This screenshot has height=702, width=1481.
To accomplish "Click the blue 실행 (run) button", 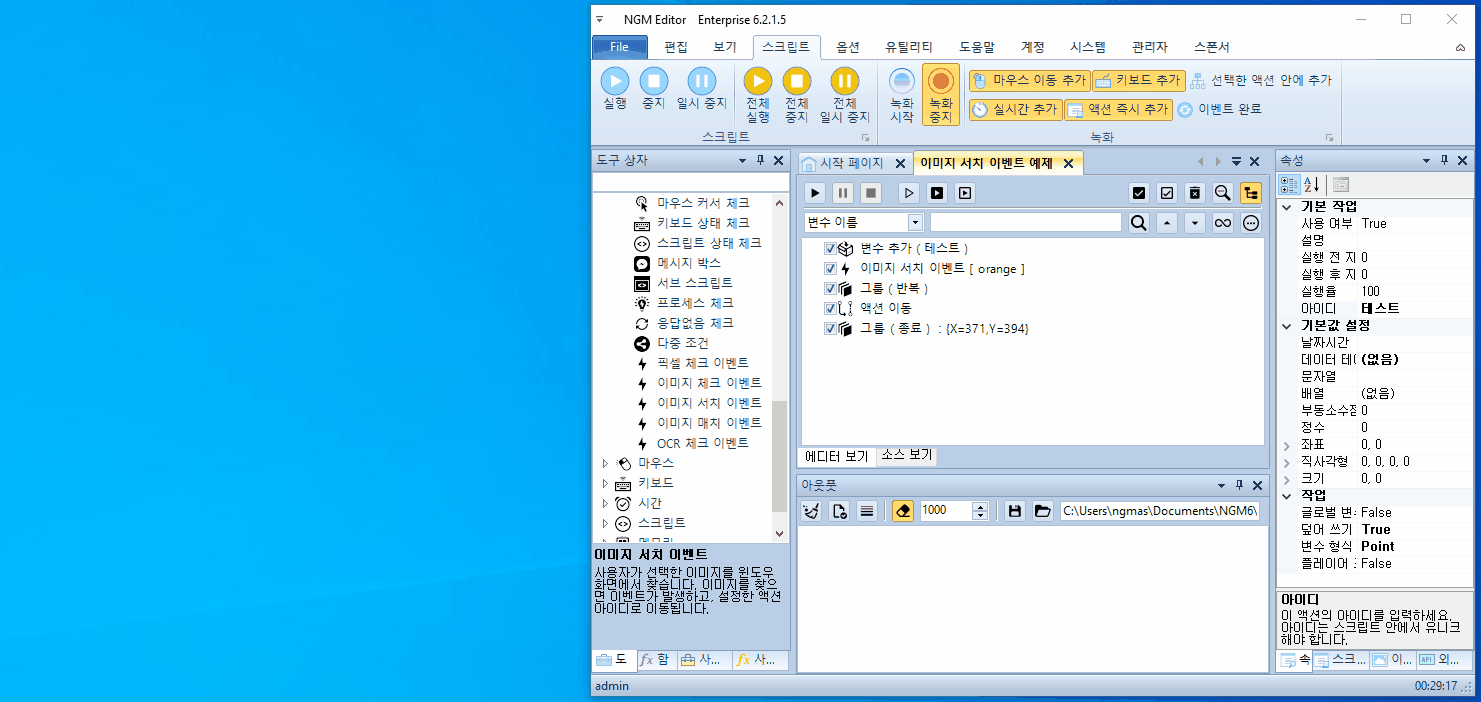I will (614, 88).
